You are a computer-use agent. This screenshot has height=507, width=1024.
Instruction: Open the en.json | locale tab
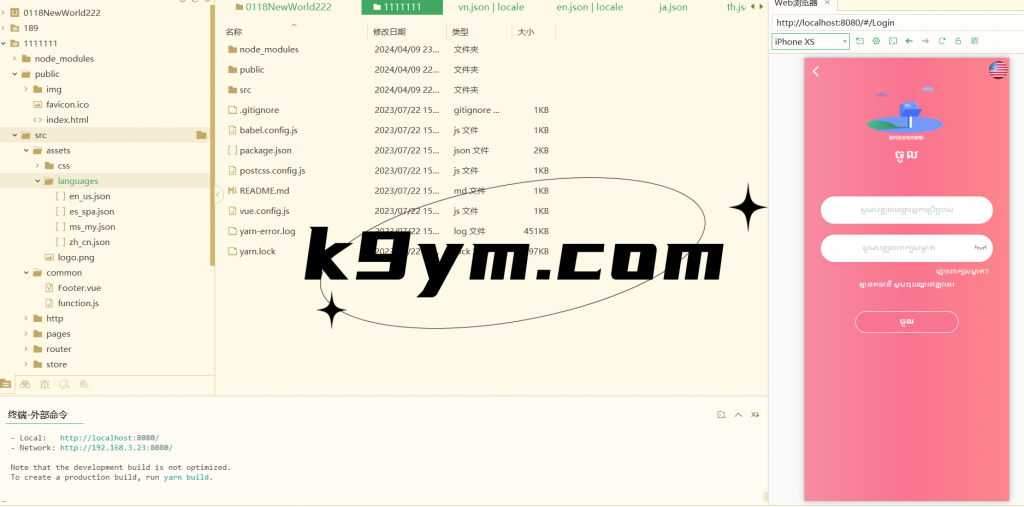(590, 7)
